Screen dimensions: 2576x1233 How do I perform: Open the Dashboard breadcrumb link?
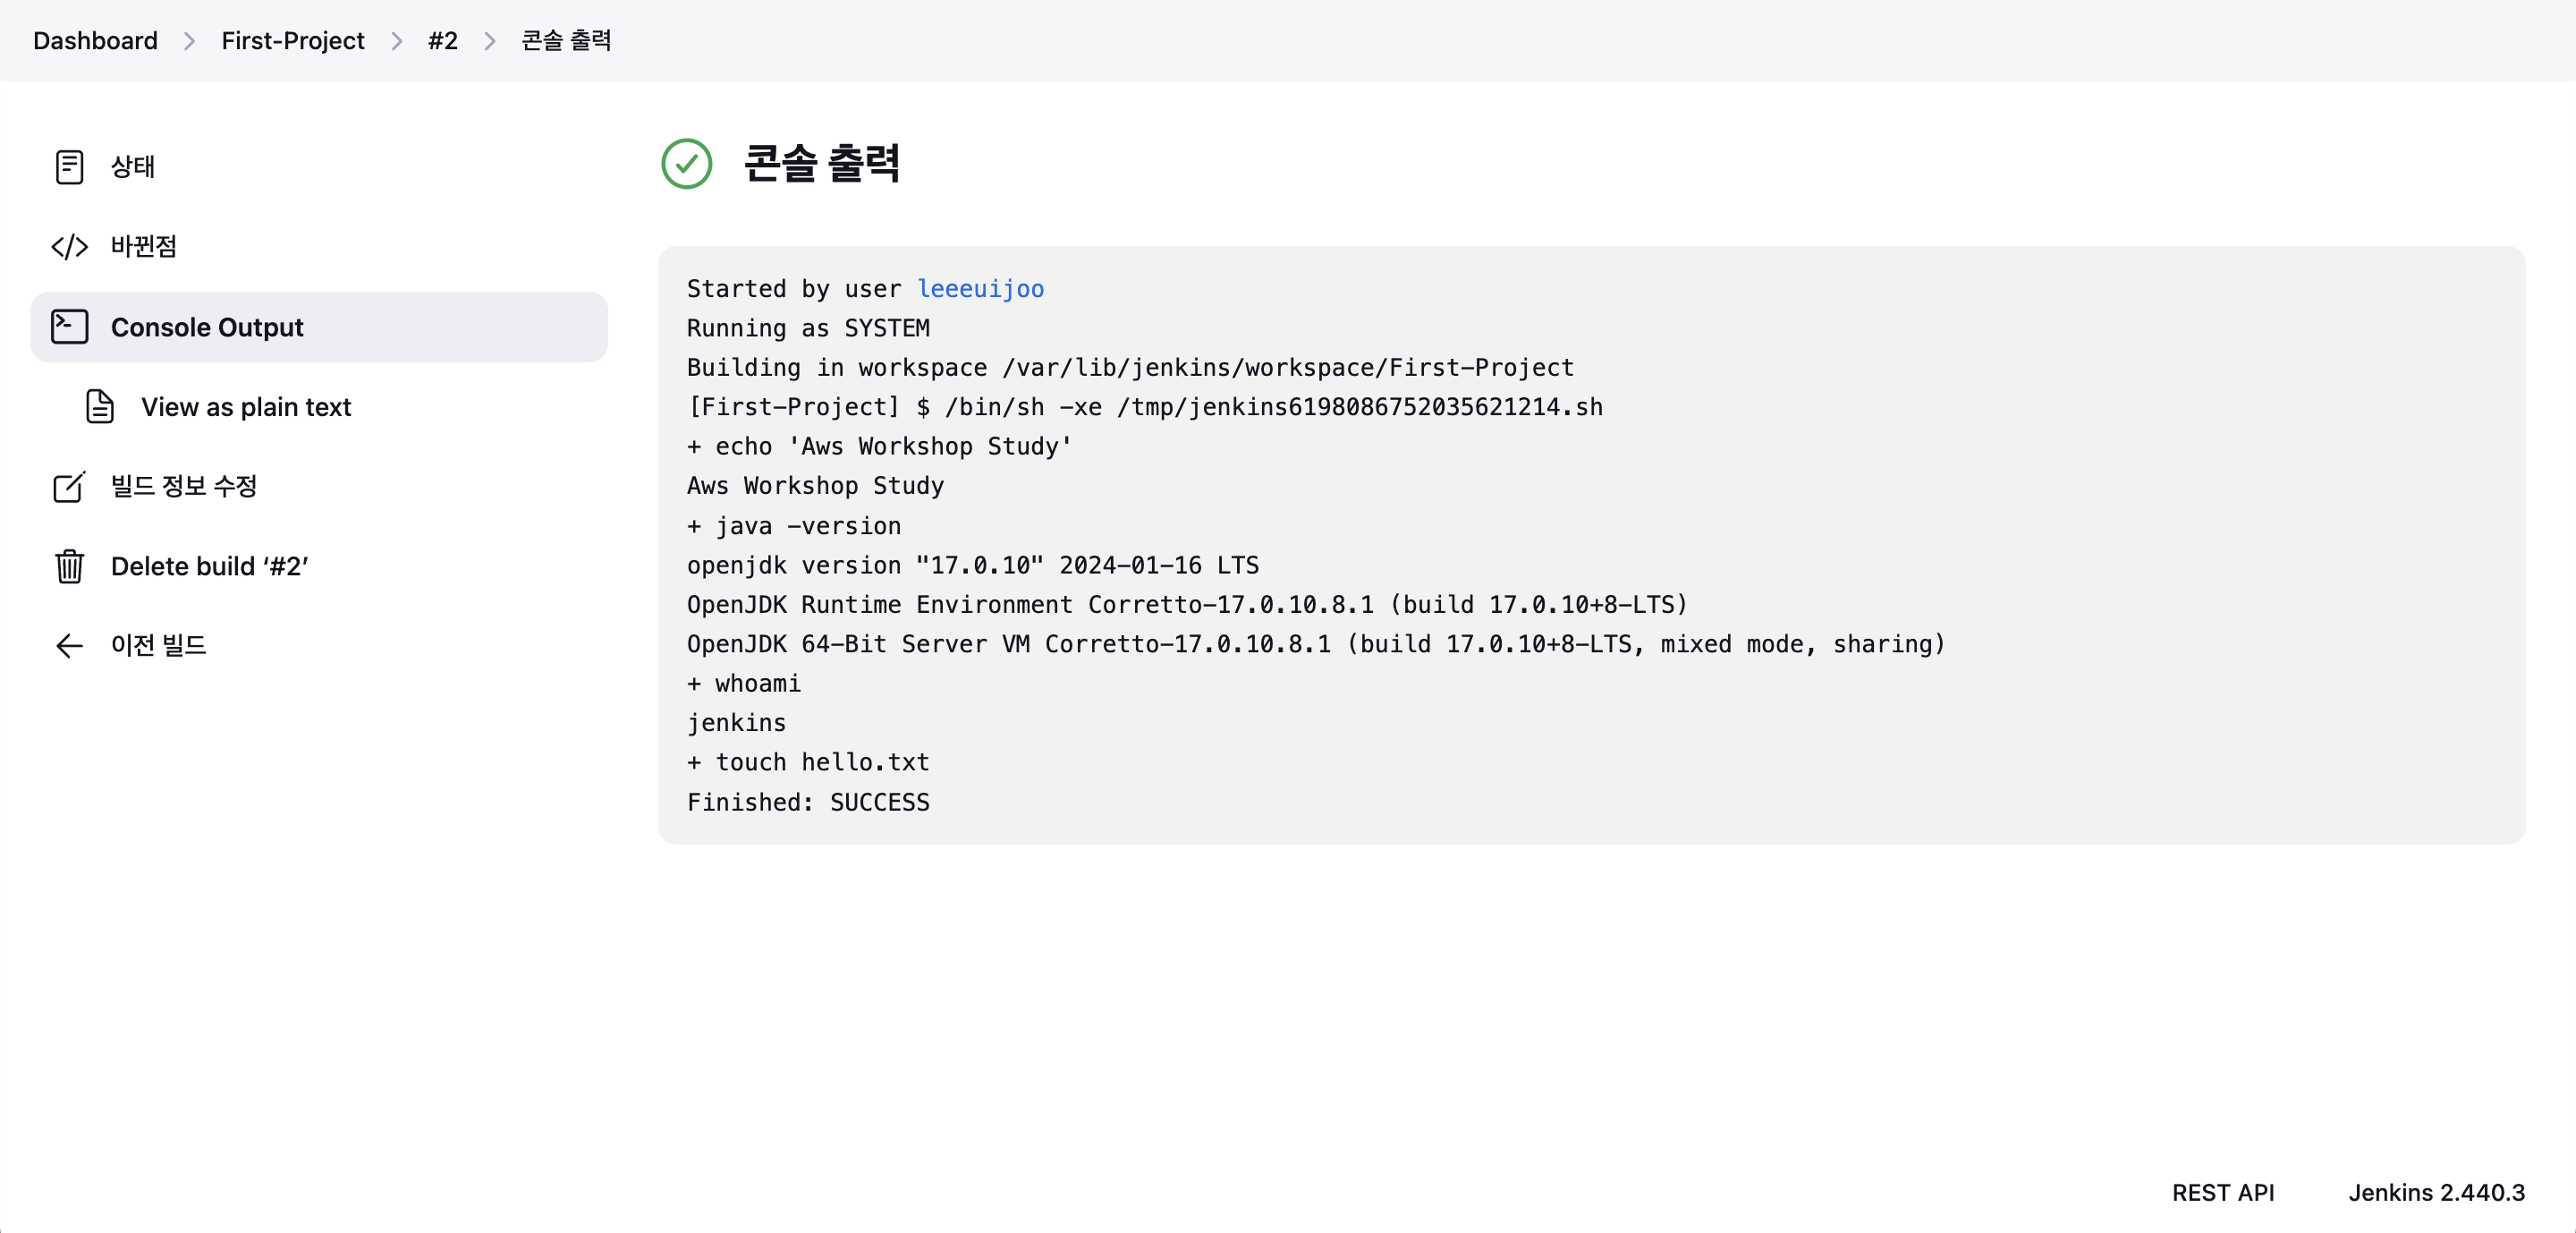(x=95, y=41)
